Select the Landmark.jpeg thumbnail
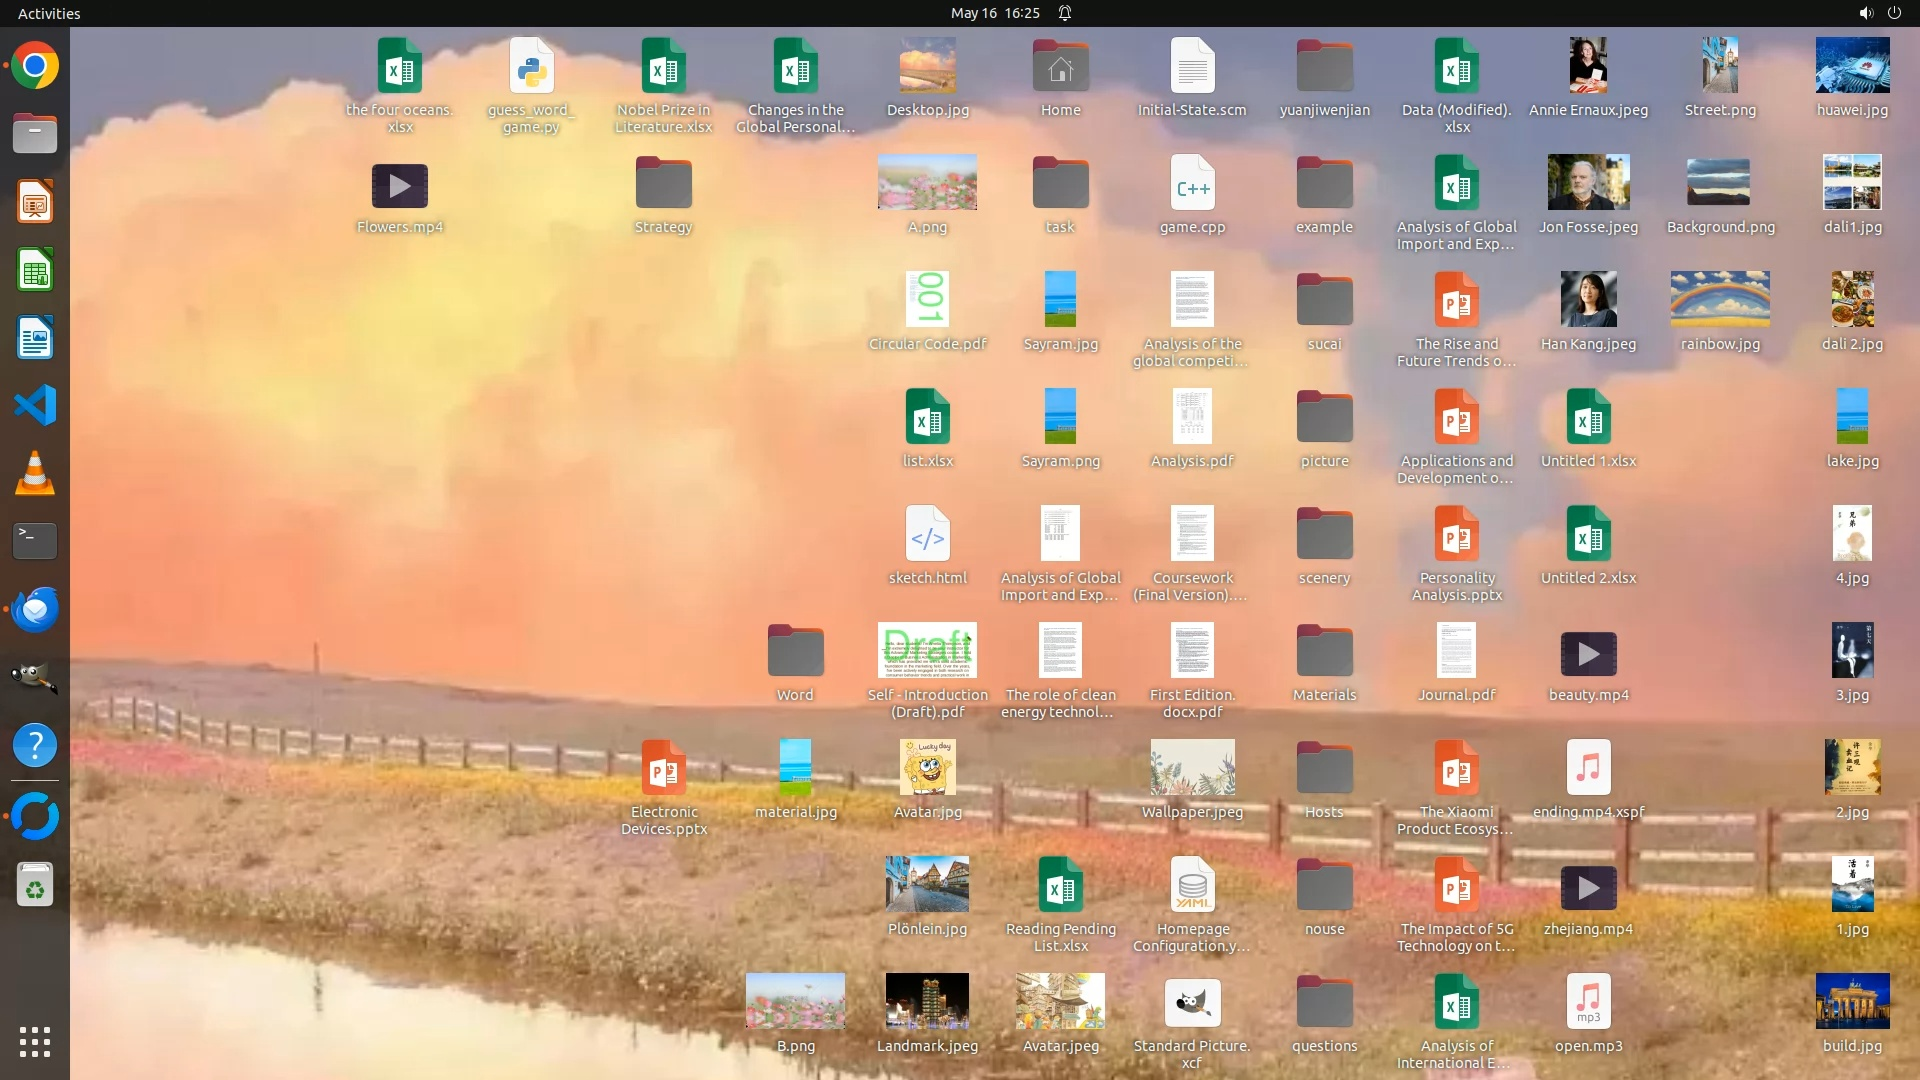This screenshot has width=1920, height=1080. click(x=927, y=1001)
